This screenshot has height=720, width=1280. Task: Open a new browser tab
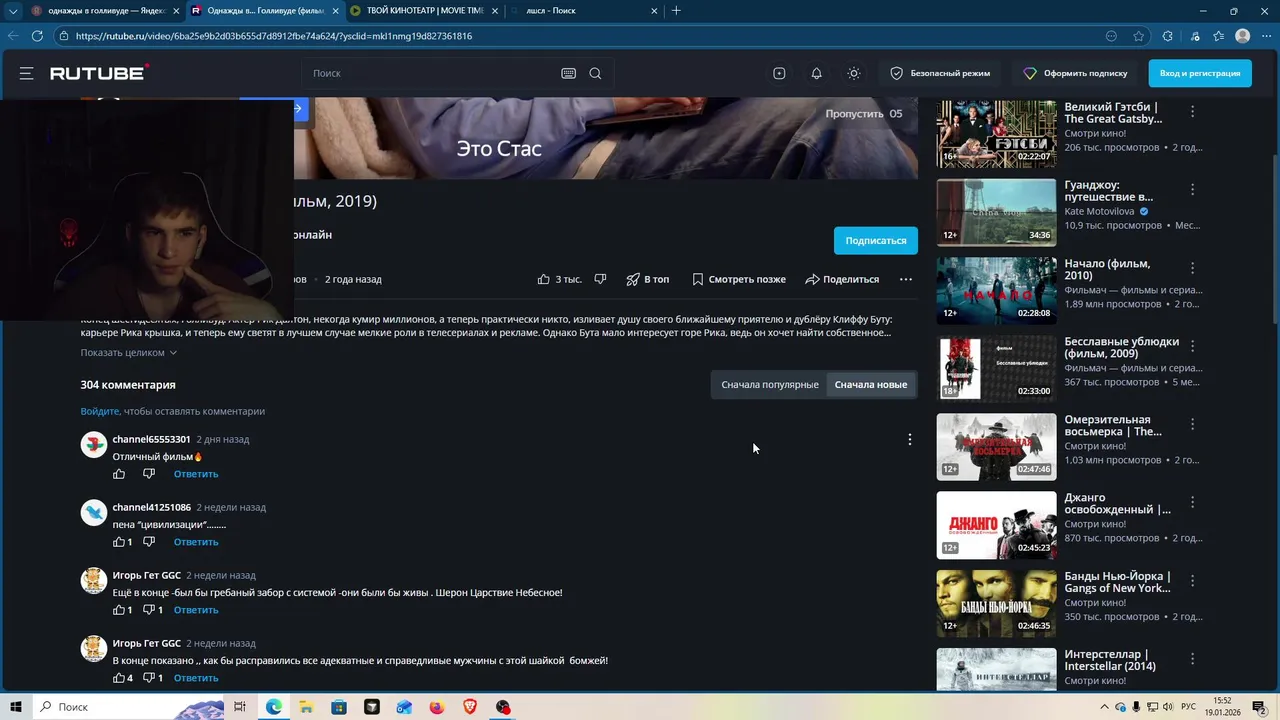tap(676, 11)
